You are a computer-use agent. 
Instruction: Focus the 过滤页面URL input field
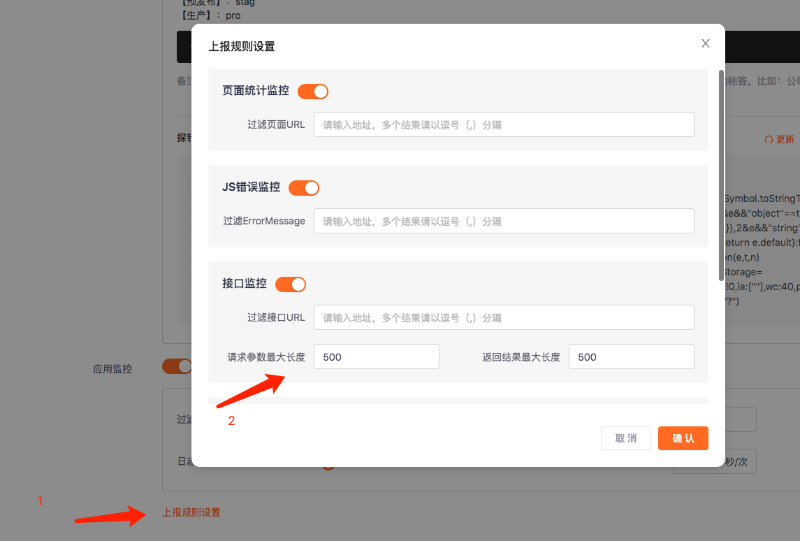[504, 125]
